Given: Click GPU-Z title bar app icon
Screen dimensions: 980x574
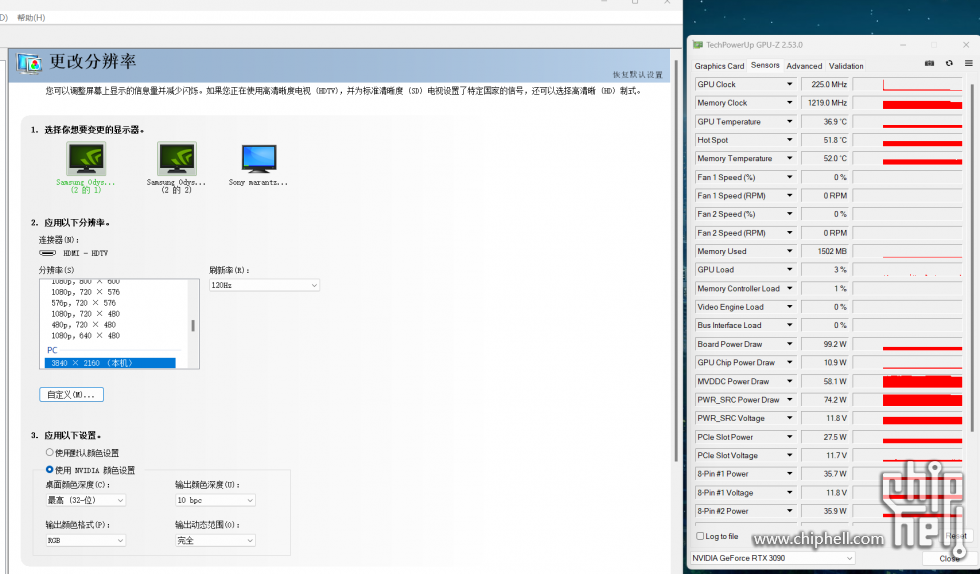Looking at the screenshot, I should click(x=698, y=45).
